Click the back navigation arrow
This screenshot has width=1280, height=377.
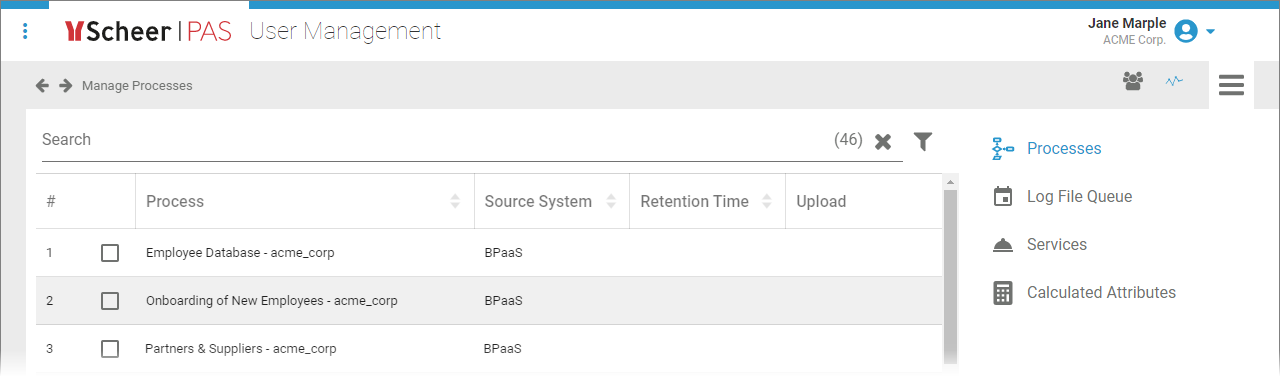42,85
